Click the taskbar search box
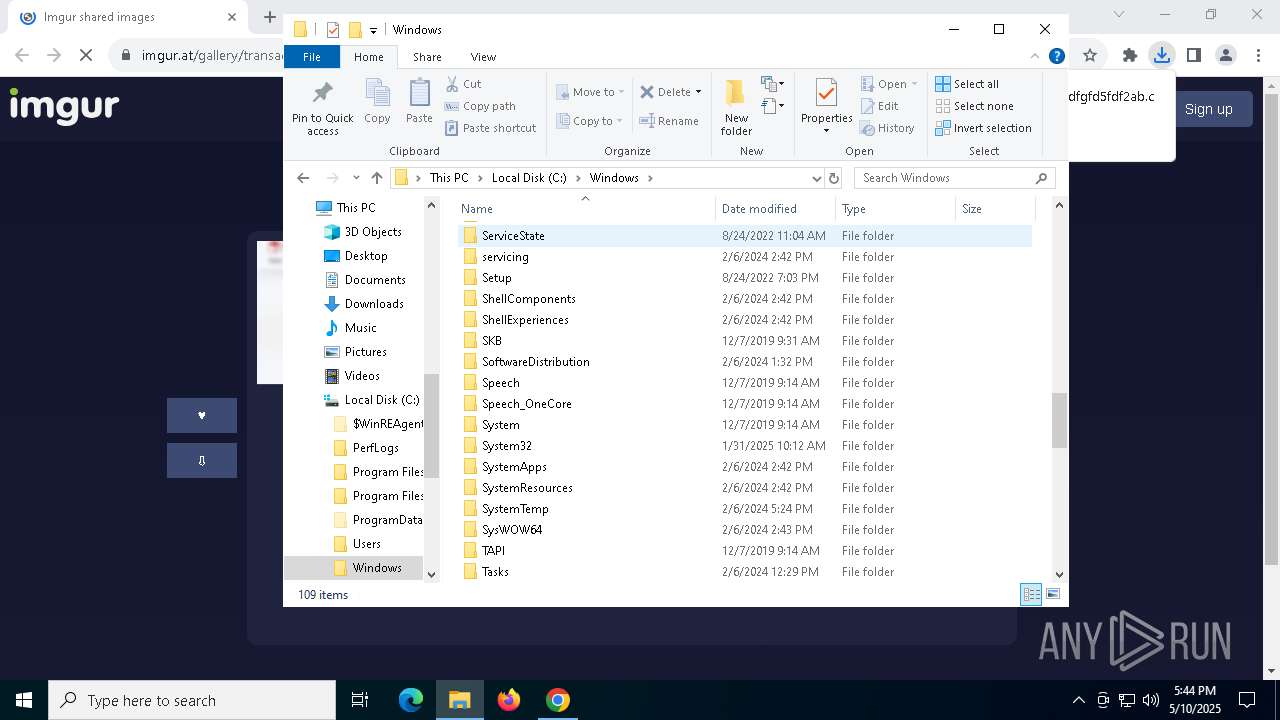1280x720 pixels. coord(192,700)
